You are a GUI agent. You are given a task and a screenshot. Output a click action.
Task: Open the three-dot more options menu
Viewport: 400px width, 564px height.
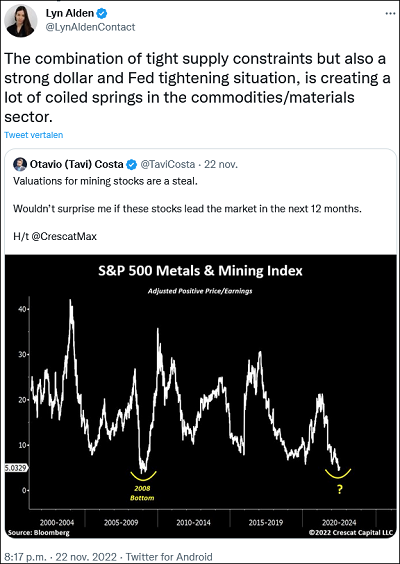[390, 13]
